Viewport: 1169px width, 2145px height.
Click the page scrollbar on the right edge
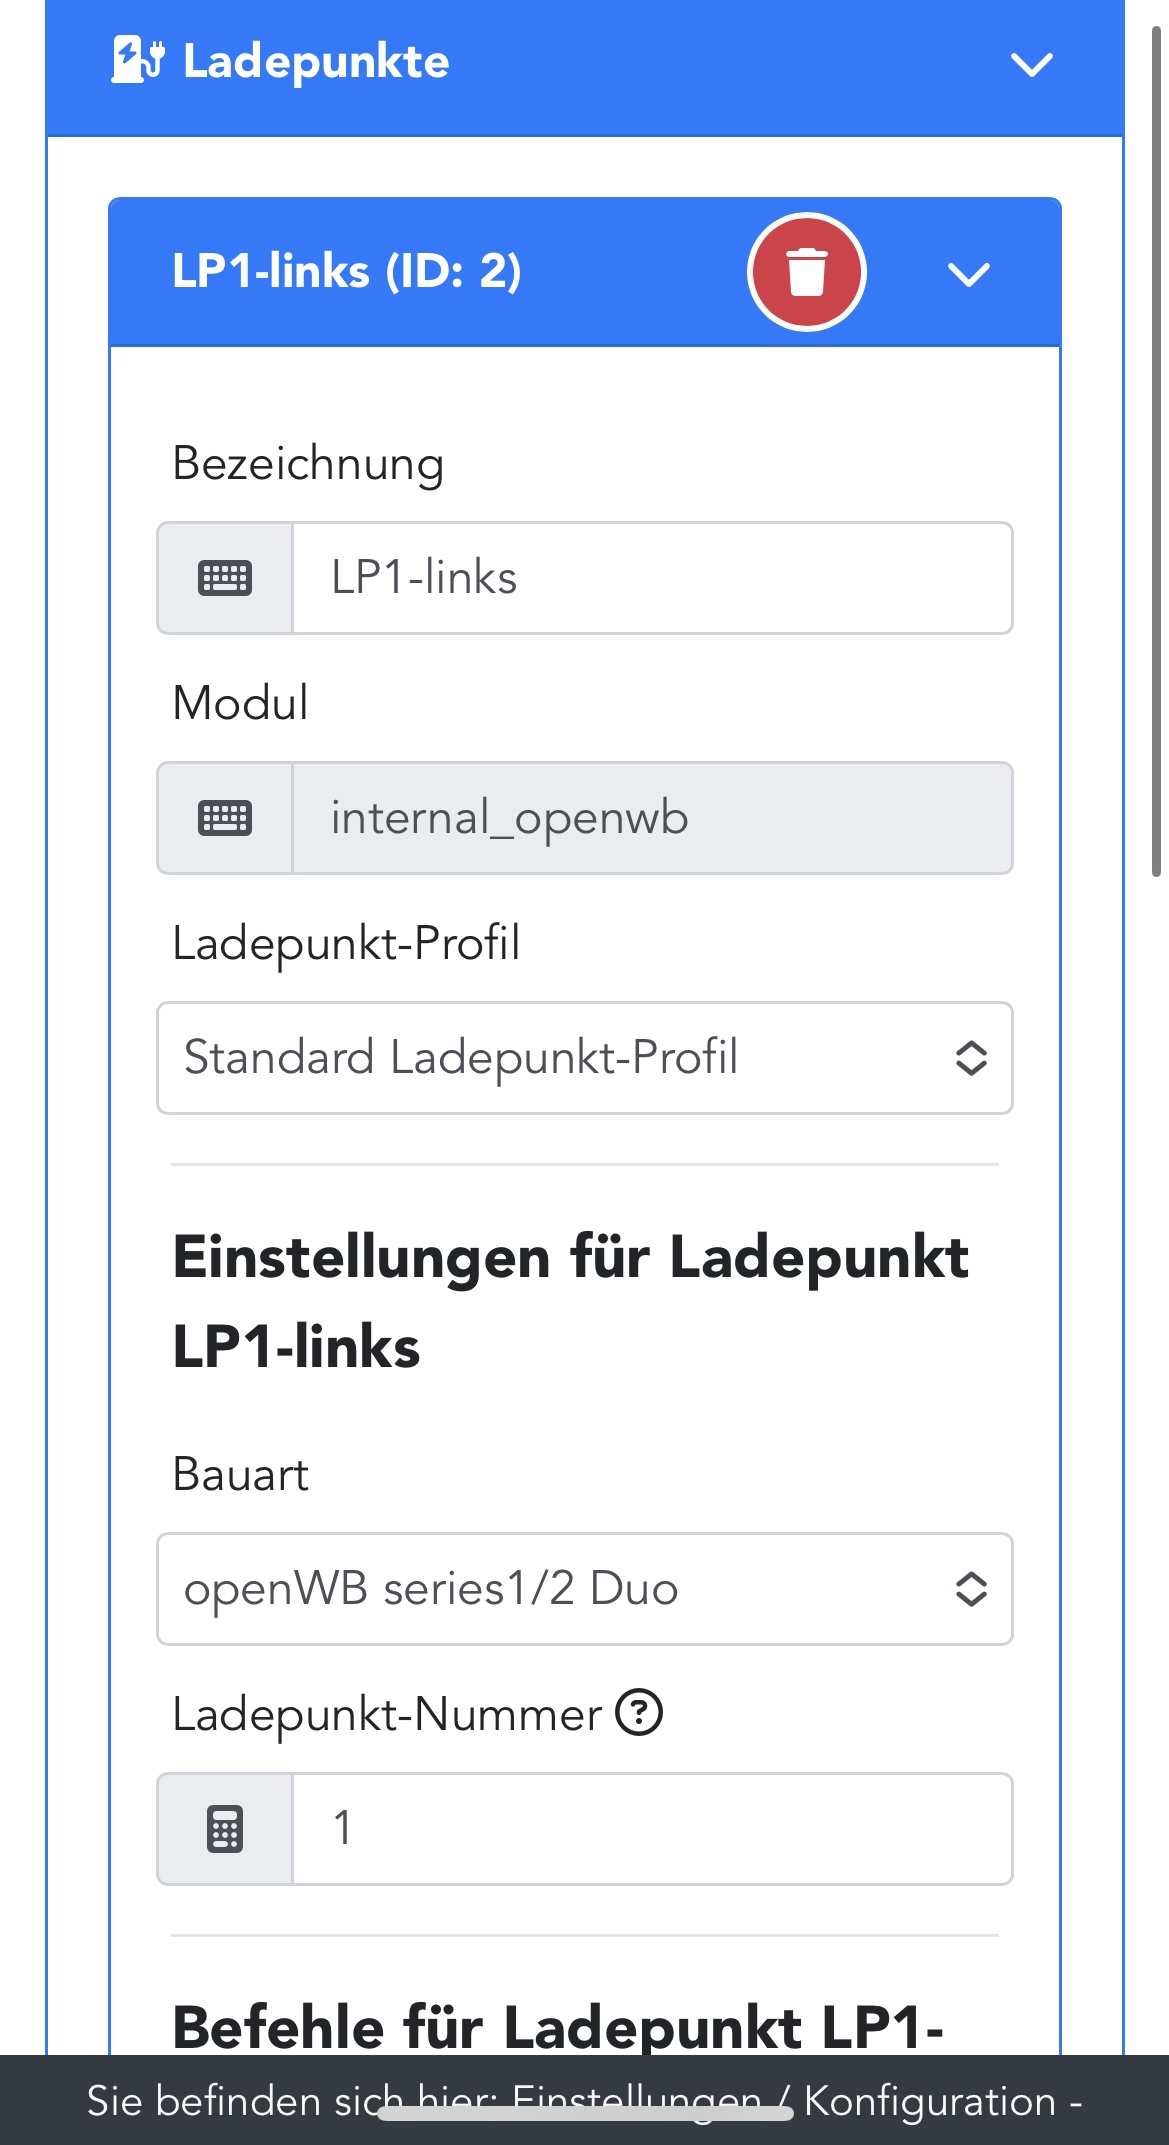coord(1156,450)
